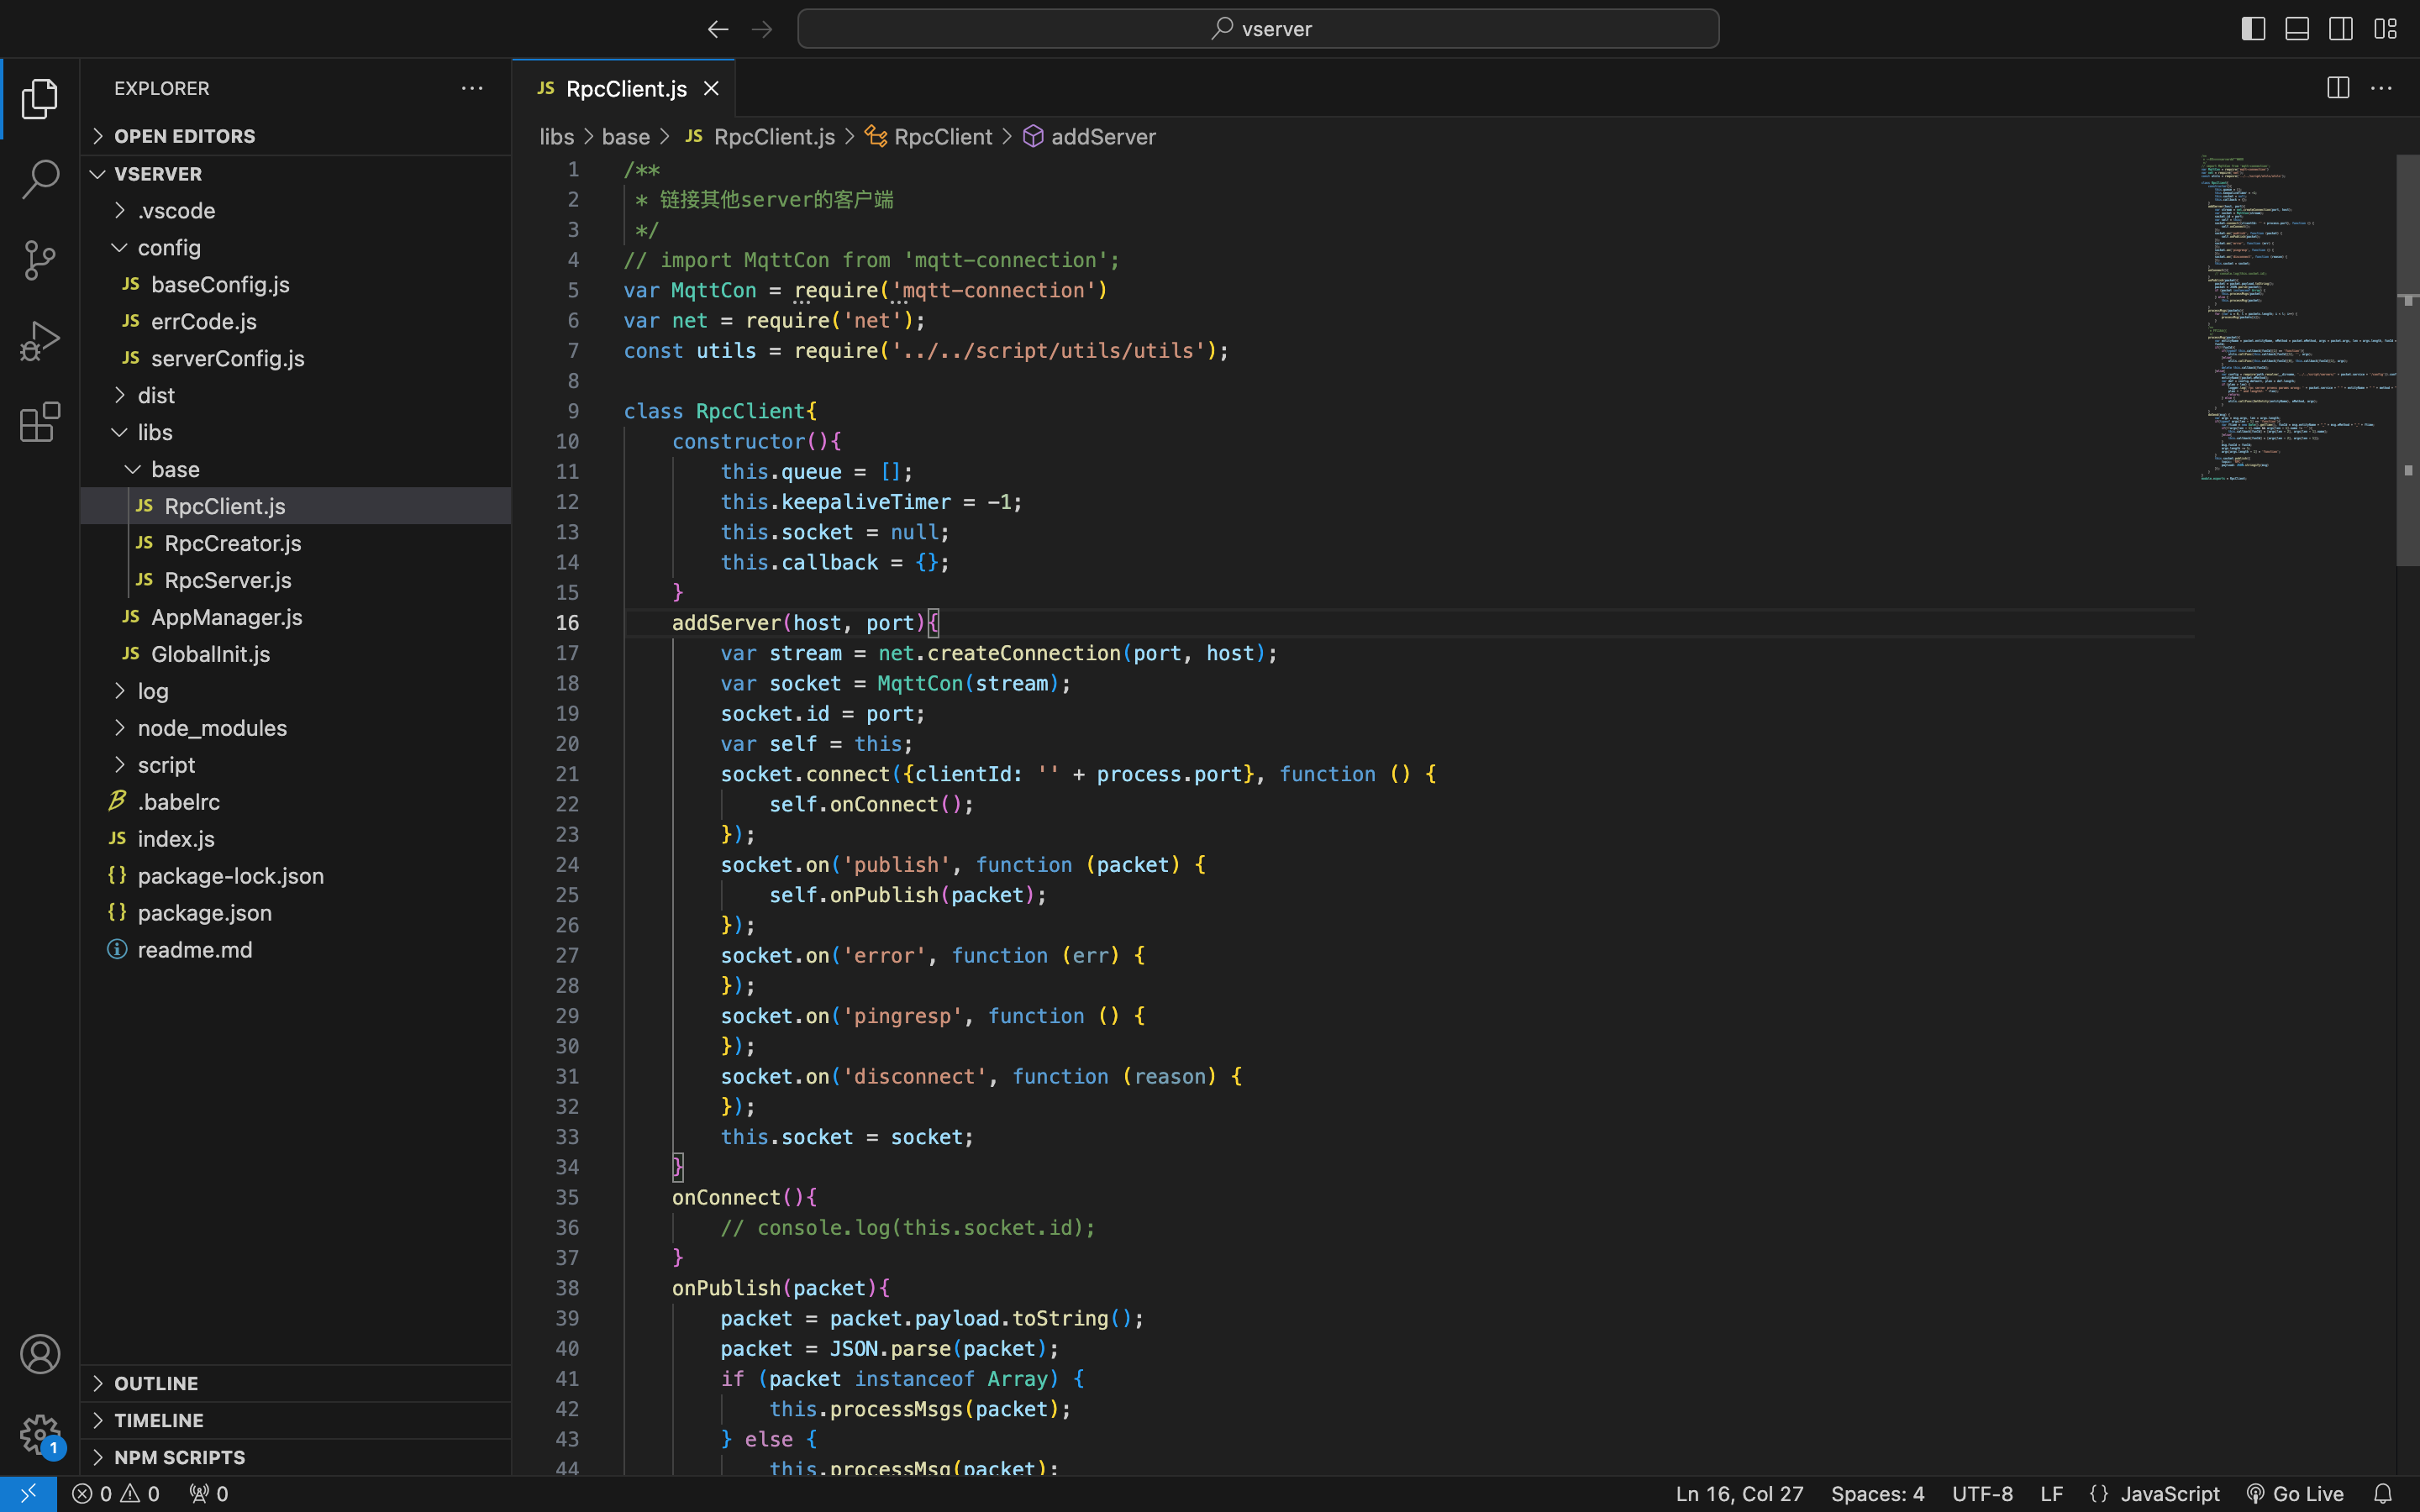
Task: Open GlobalInit.js file
Action: 296,655
